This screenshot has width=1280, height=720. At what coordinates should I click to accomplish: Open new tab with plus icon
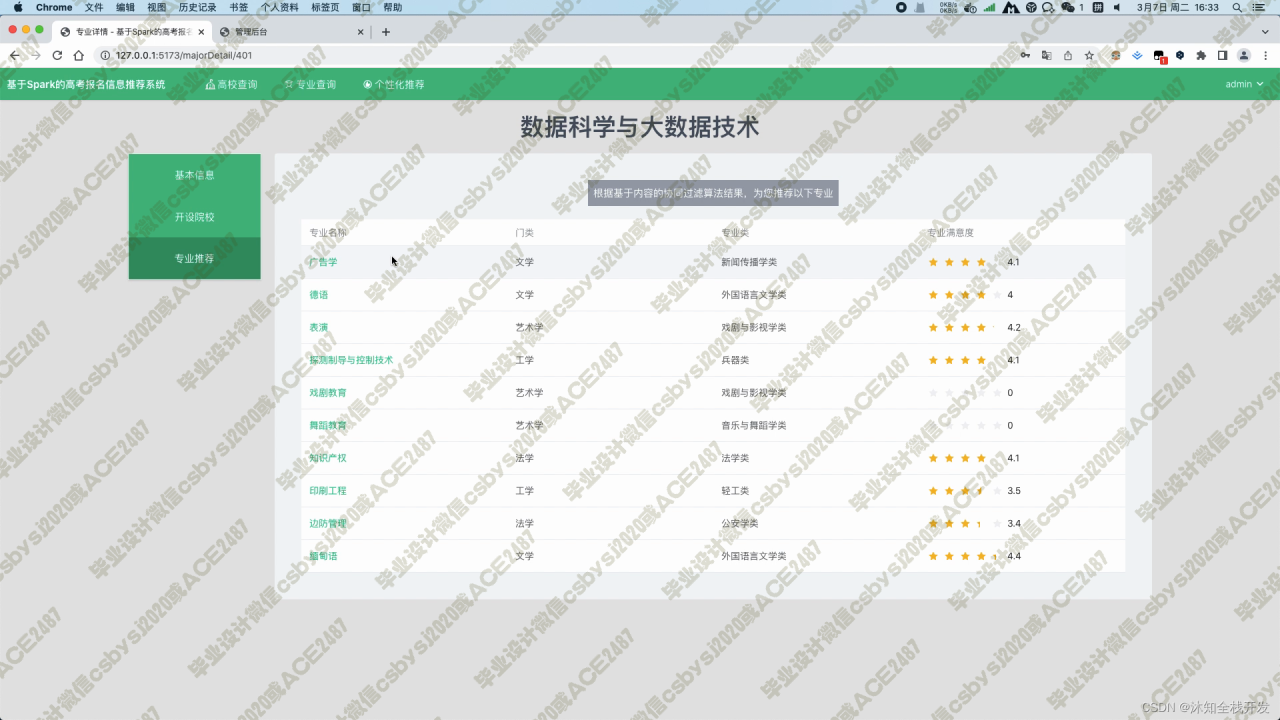point(386,32)
